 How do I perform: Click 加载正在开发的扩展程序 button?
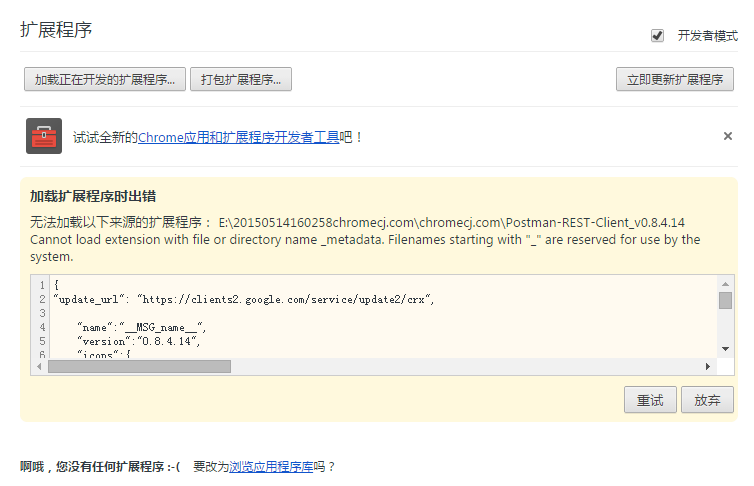click(105, 79)
